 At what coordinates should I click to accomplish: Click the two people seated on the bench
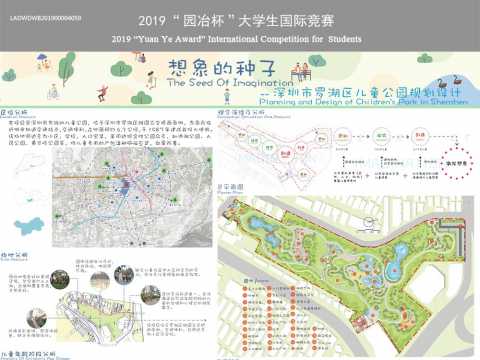coord(302,72)
